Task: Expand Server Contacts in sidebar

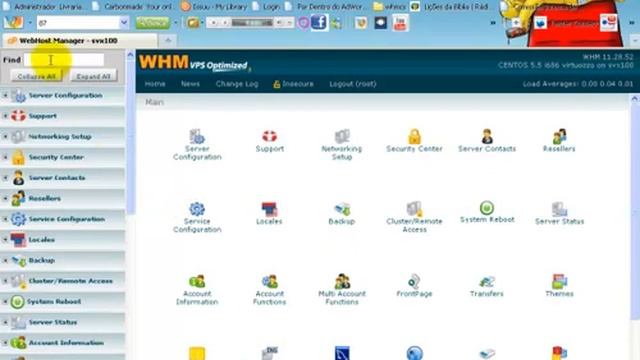Action: [x=6, y=178]
